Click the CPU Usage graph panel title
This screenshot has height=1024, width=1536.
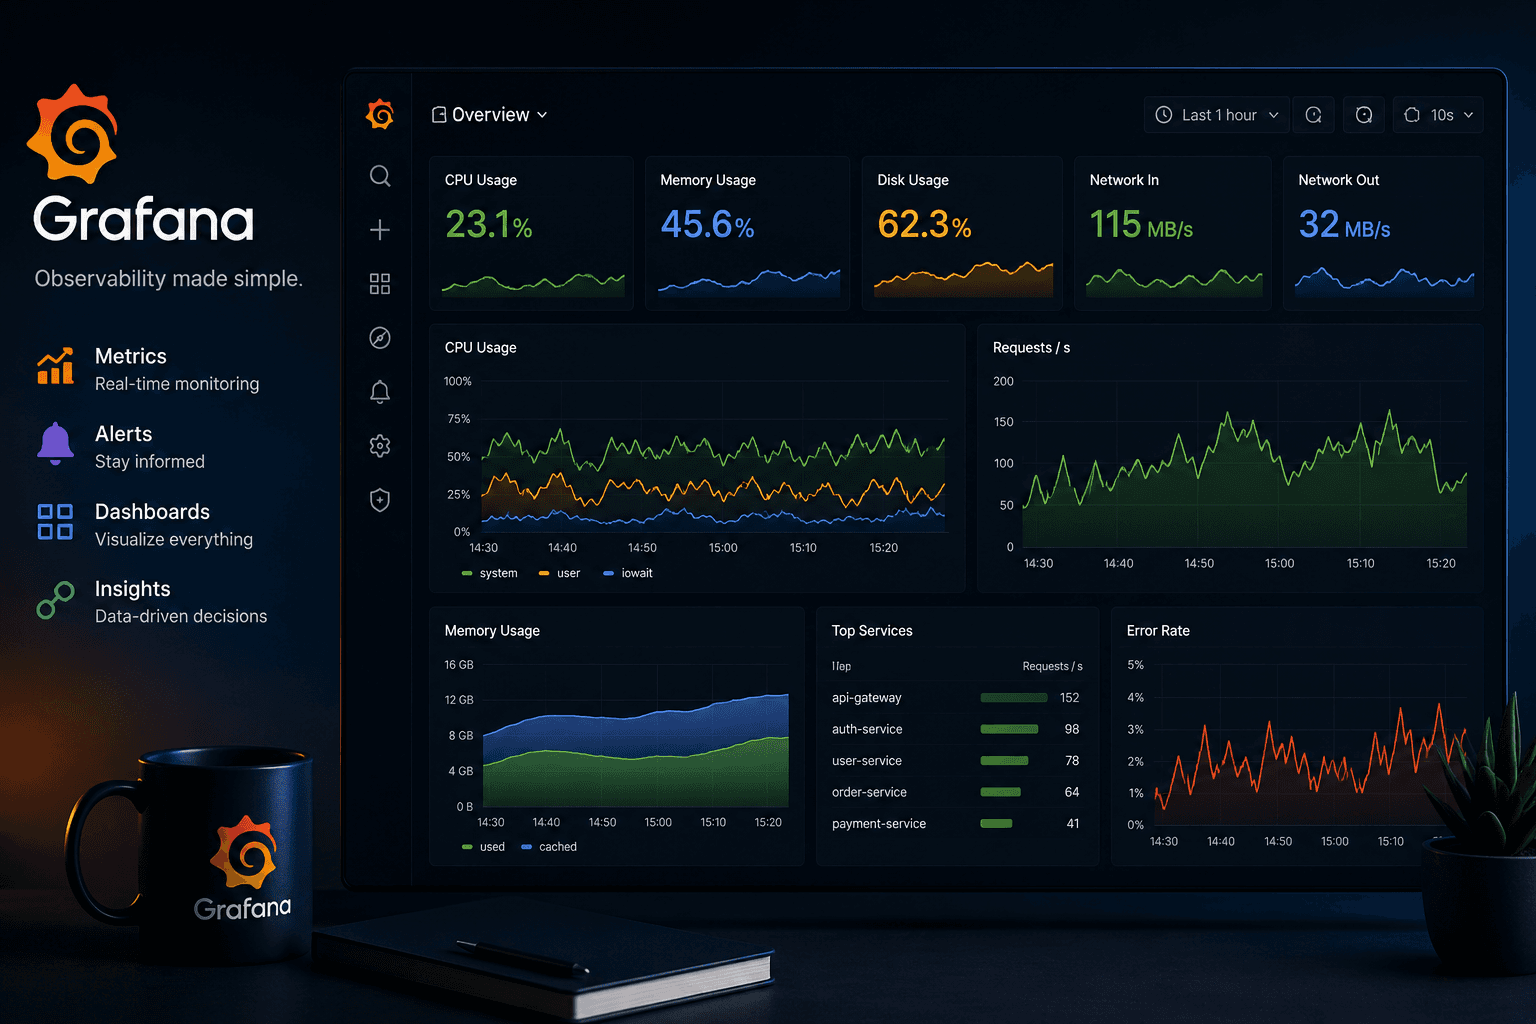click(x=481, y=348)
